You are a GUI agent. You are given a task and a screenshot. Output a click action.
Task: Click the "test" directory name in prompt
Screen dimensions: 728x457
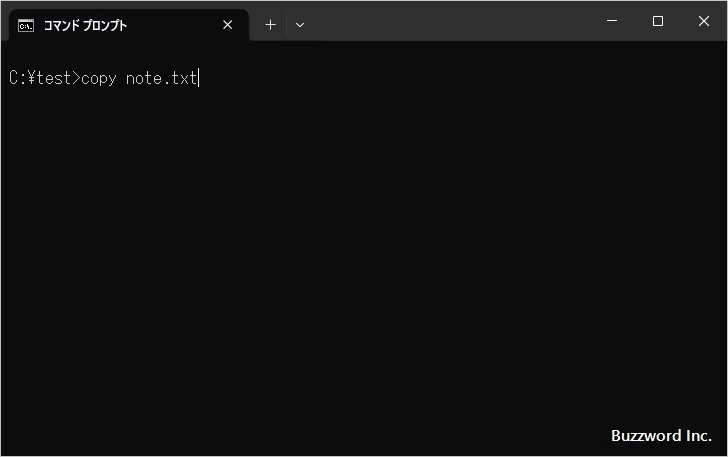pyautogui.click(x=53, y=78)
